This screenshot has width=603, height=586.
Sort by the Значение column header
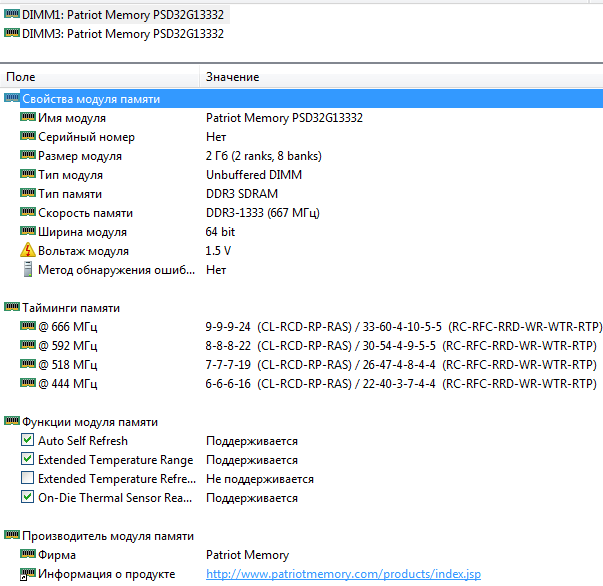click(x=232, y=77)
